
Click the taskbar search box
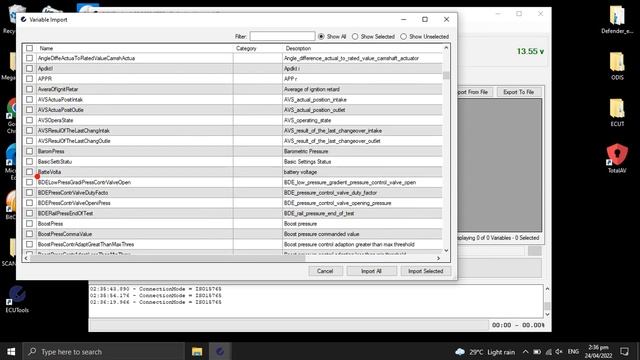pyautogui.click(x=103, y=351)
